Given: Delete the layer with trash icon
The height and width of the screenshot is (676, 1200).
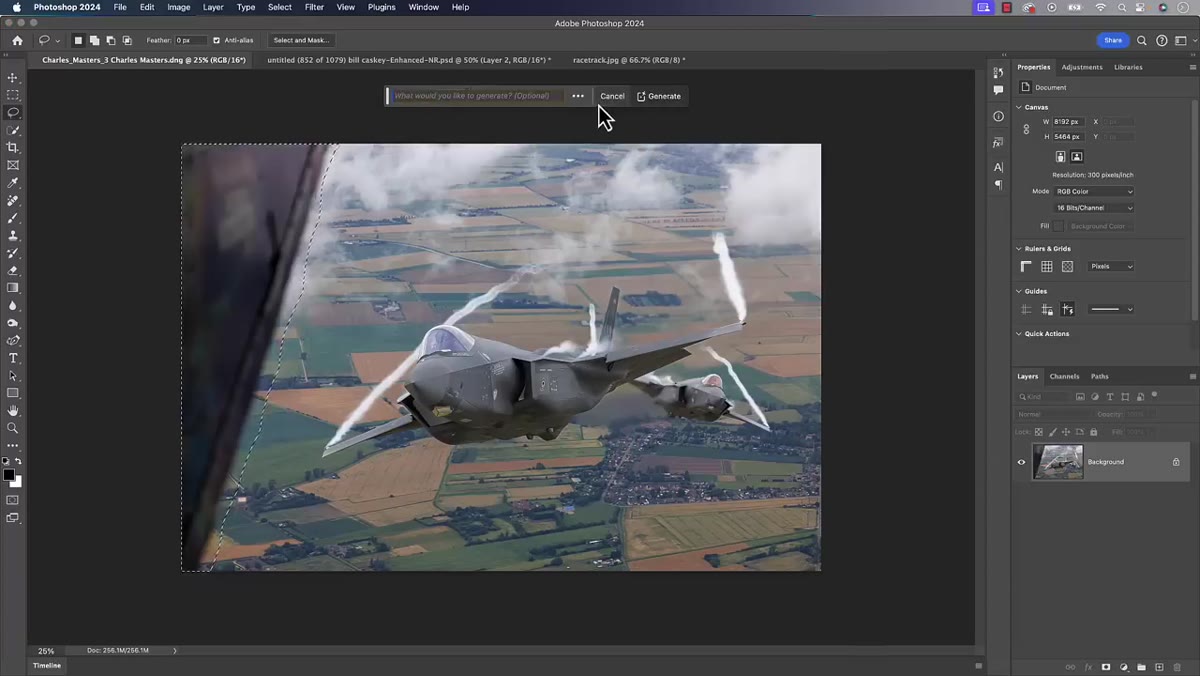Looking at the screenshot, I should pos(1177,667).
